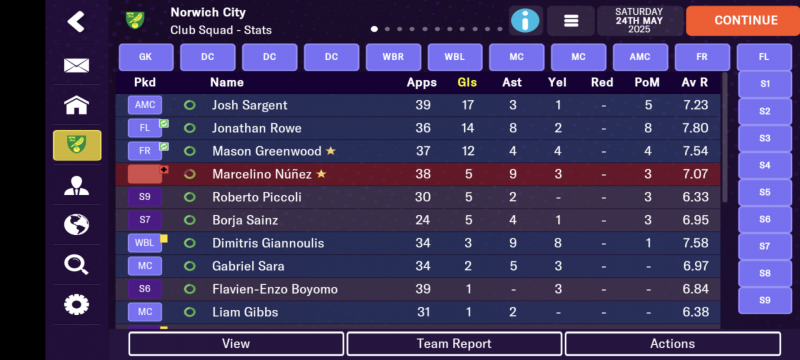Viewport: 800px width, 360px height.
Task: Open the settings gear icon
Action: (x=77, y=304)
